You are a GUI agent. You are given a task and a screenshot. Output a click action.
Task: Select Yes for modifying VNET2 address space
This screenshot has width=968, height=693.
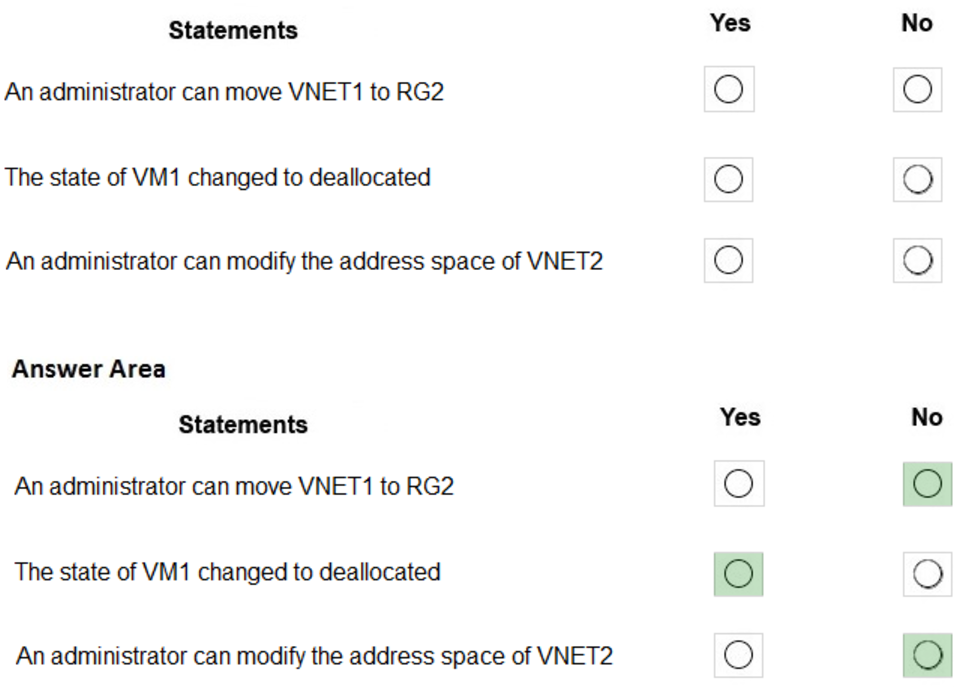728,260
